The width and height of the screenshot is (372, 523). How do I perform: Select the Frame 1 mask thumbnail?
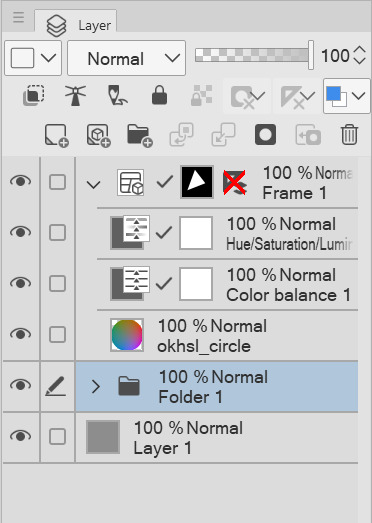197,182
